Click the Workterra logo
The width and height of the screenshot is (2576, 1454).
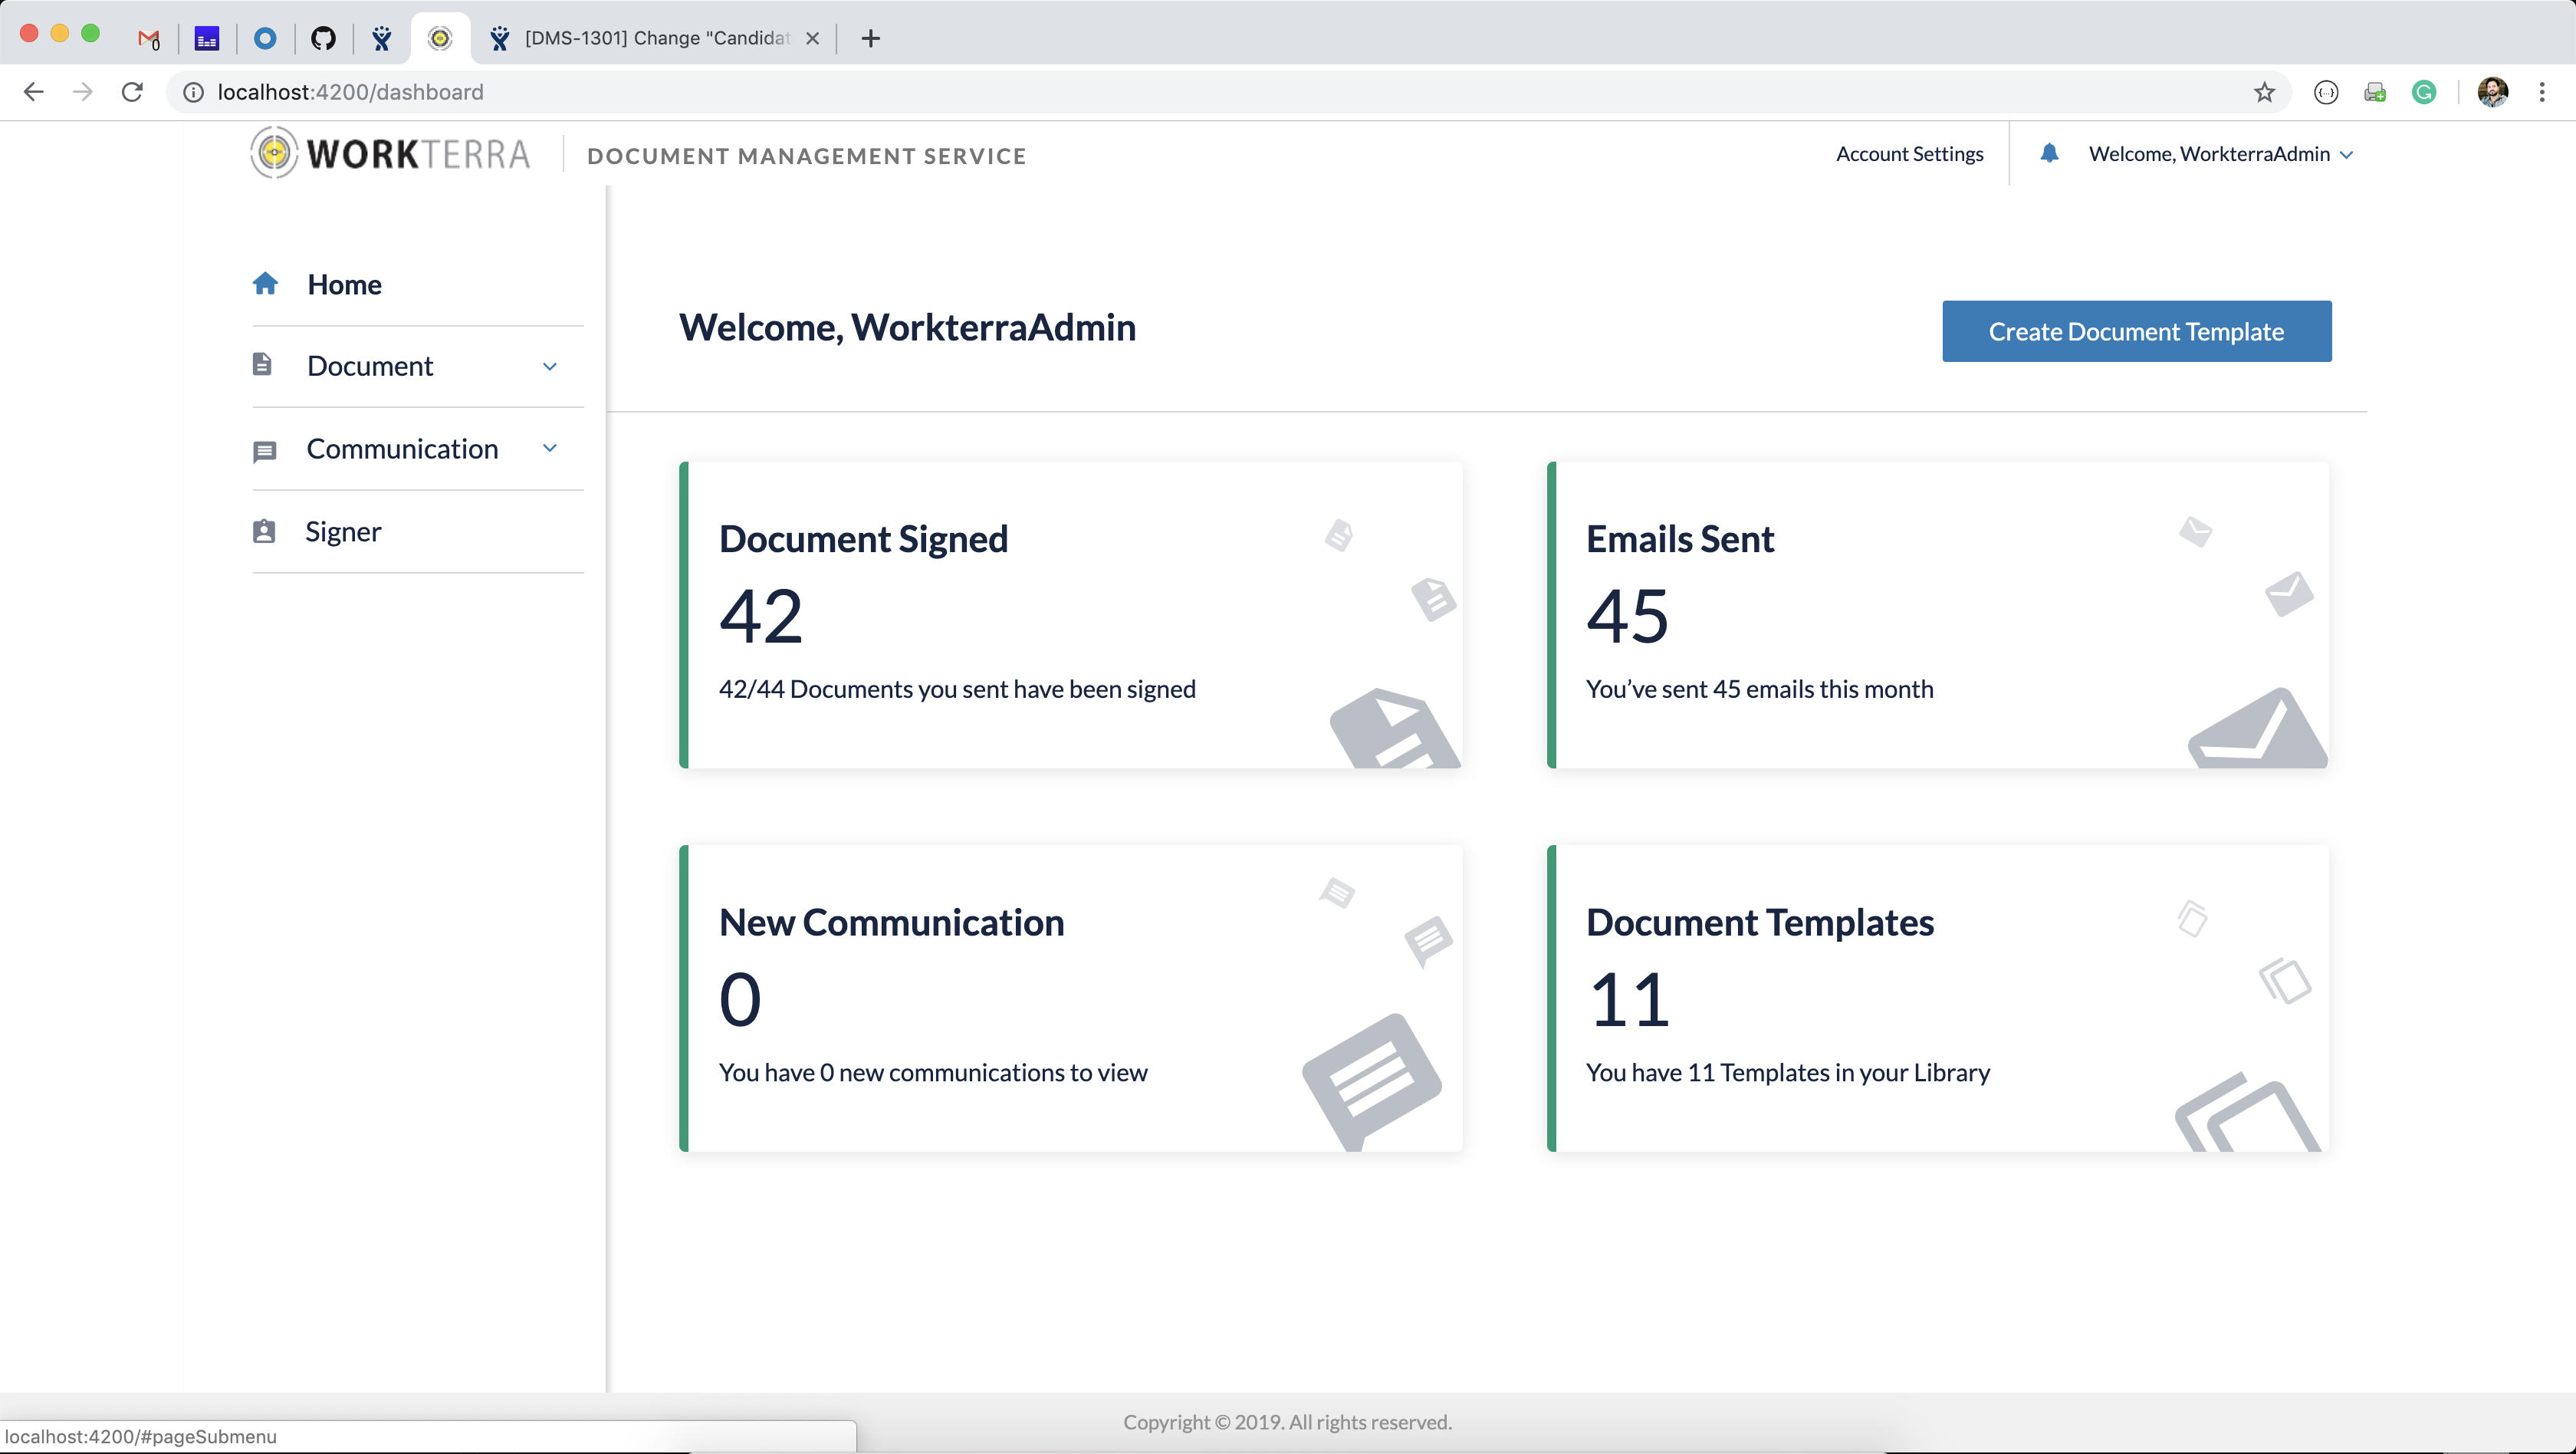[x=390, y=153]
